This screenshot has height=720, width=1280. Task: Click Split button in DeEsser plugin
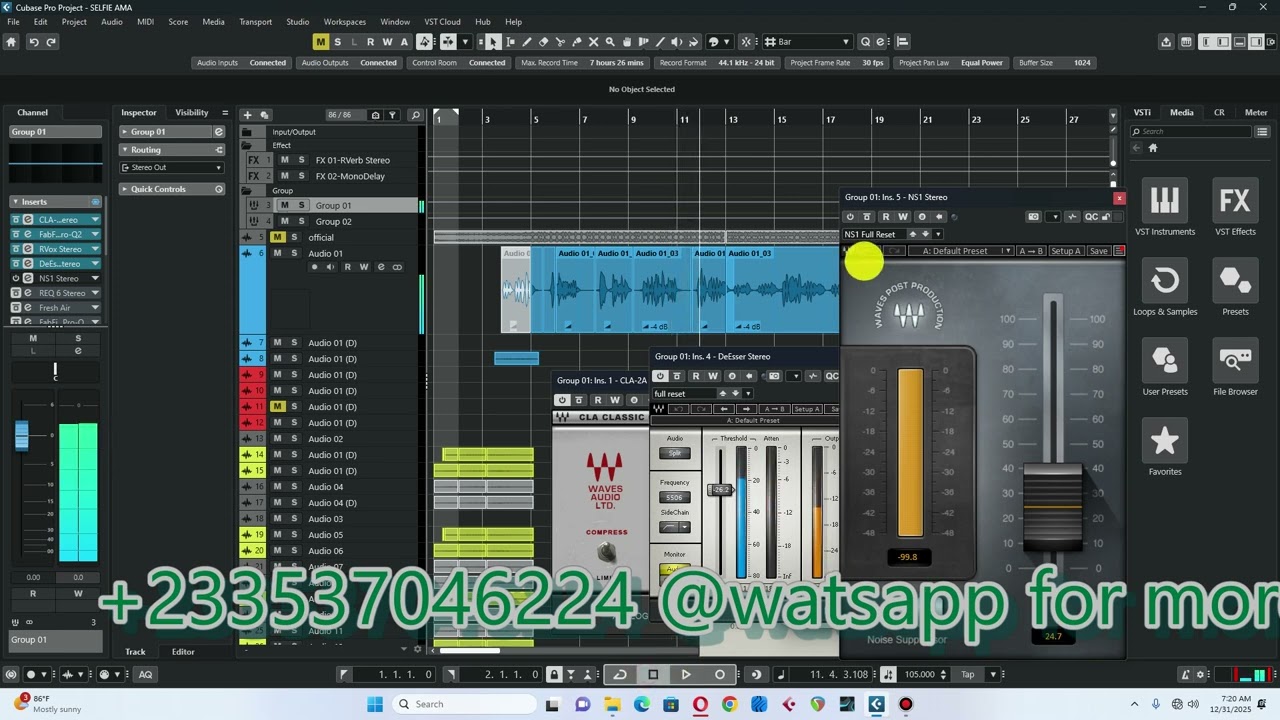[675, 453]
